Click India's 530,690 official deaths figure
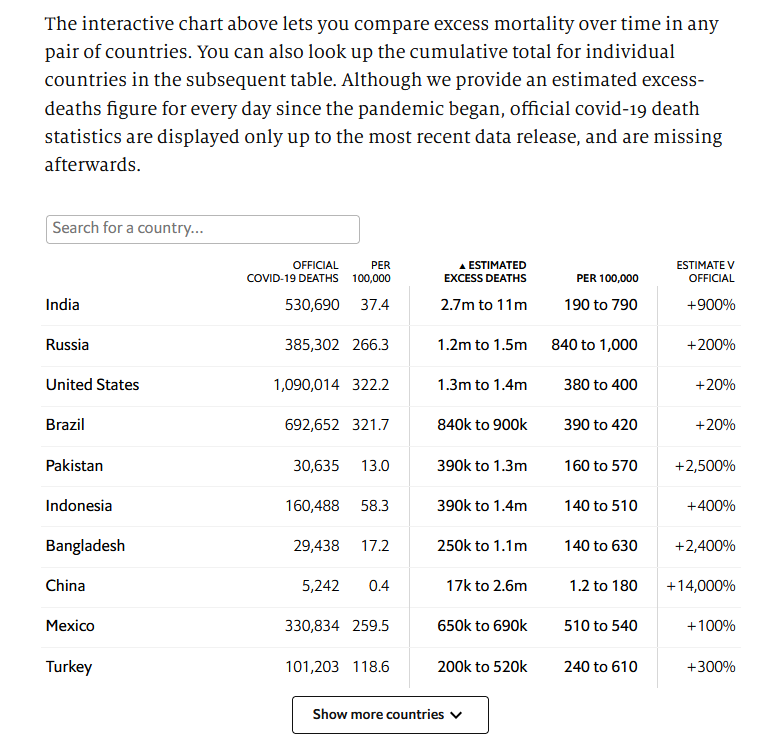The width and height of the screenshot is (765, 747). [312, 305]
